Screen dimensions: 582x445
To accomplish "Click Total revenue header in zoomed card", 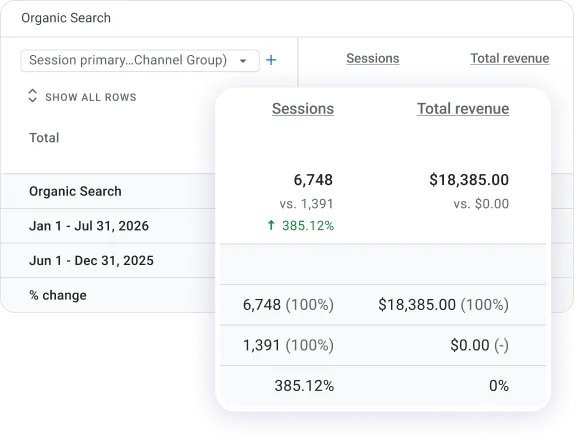I will (463, 109).
